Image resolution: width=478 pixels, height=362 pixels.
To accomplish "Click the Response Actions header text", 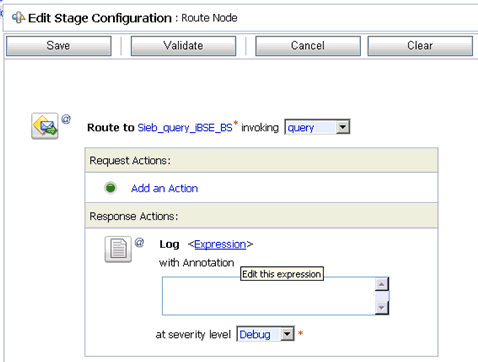I will pyautogui.click(x=134, y=216).
